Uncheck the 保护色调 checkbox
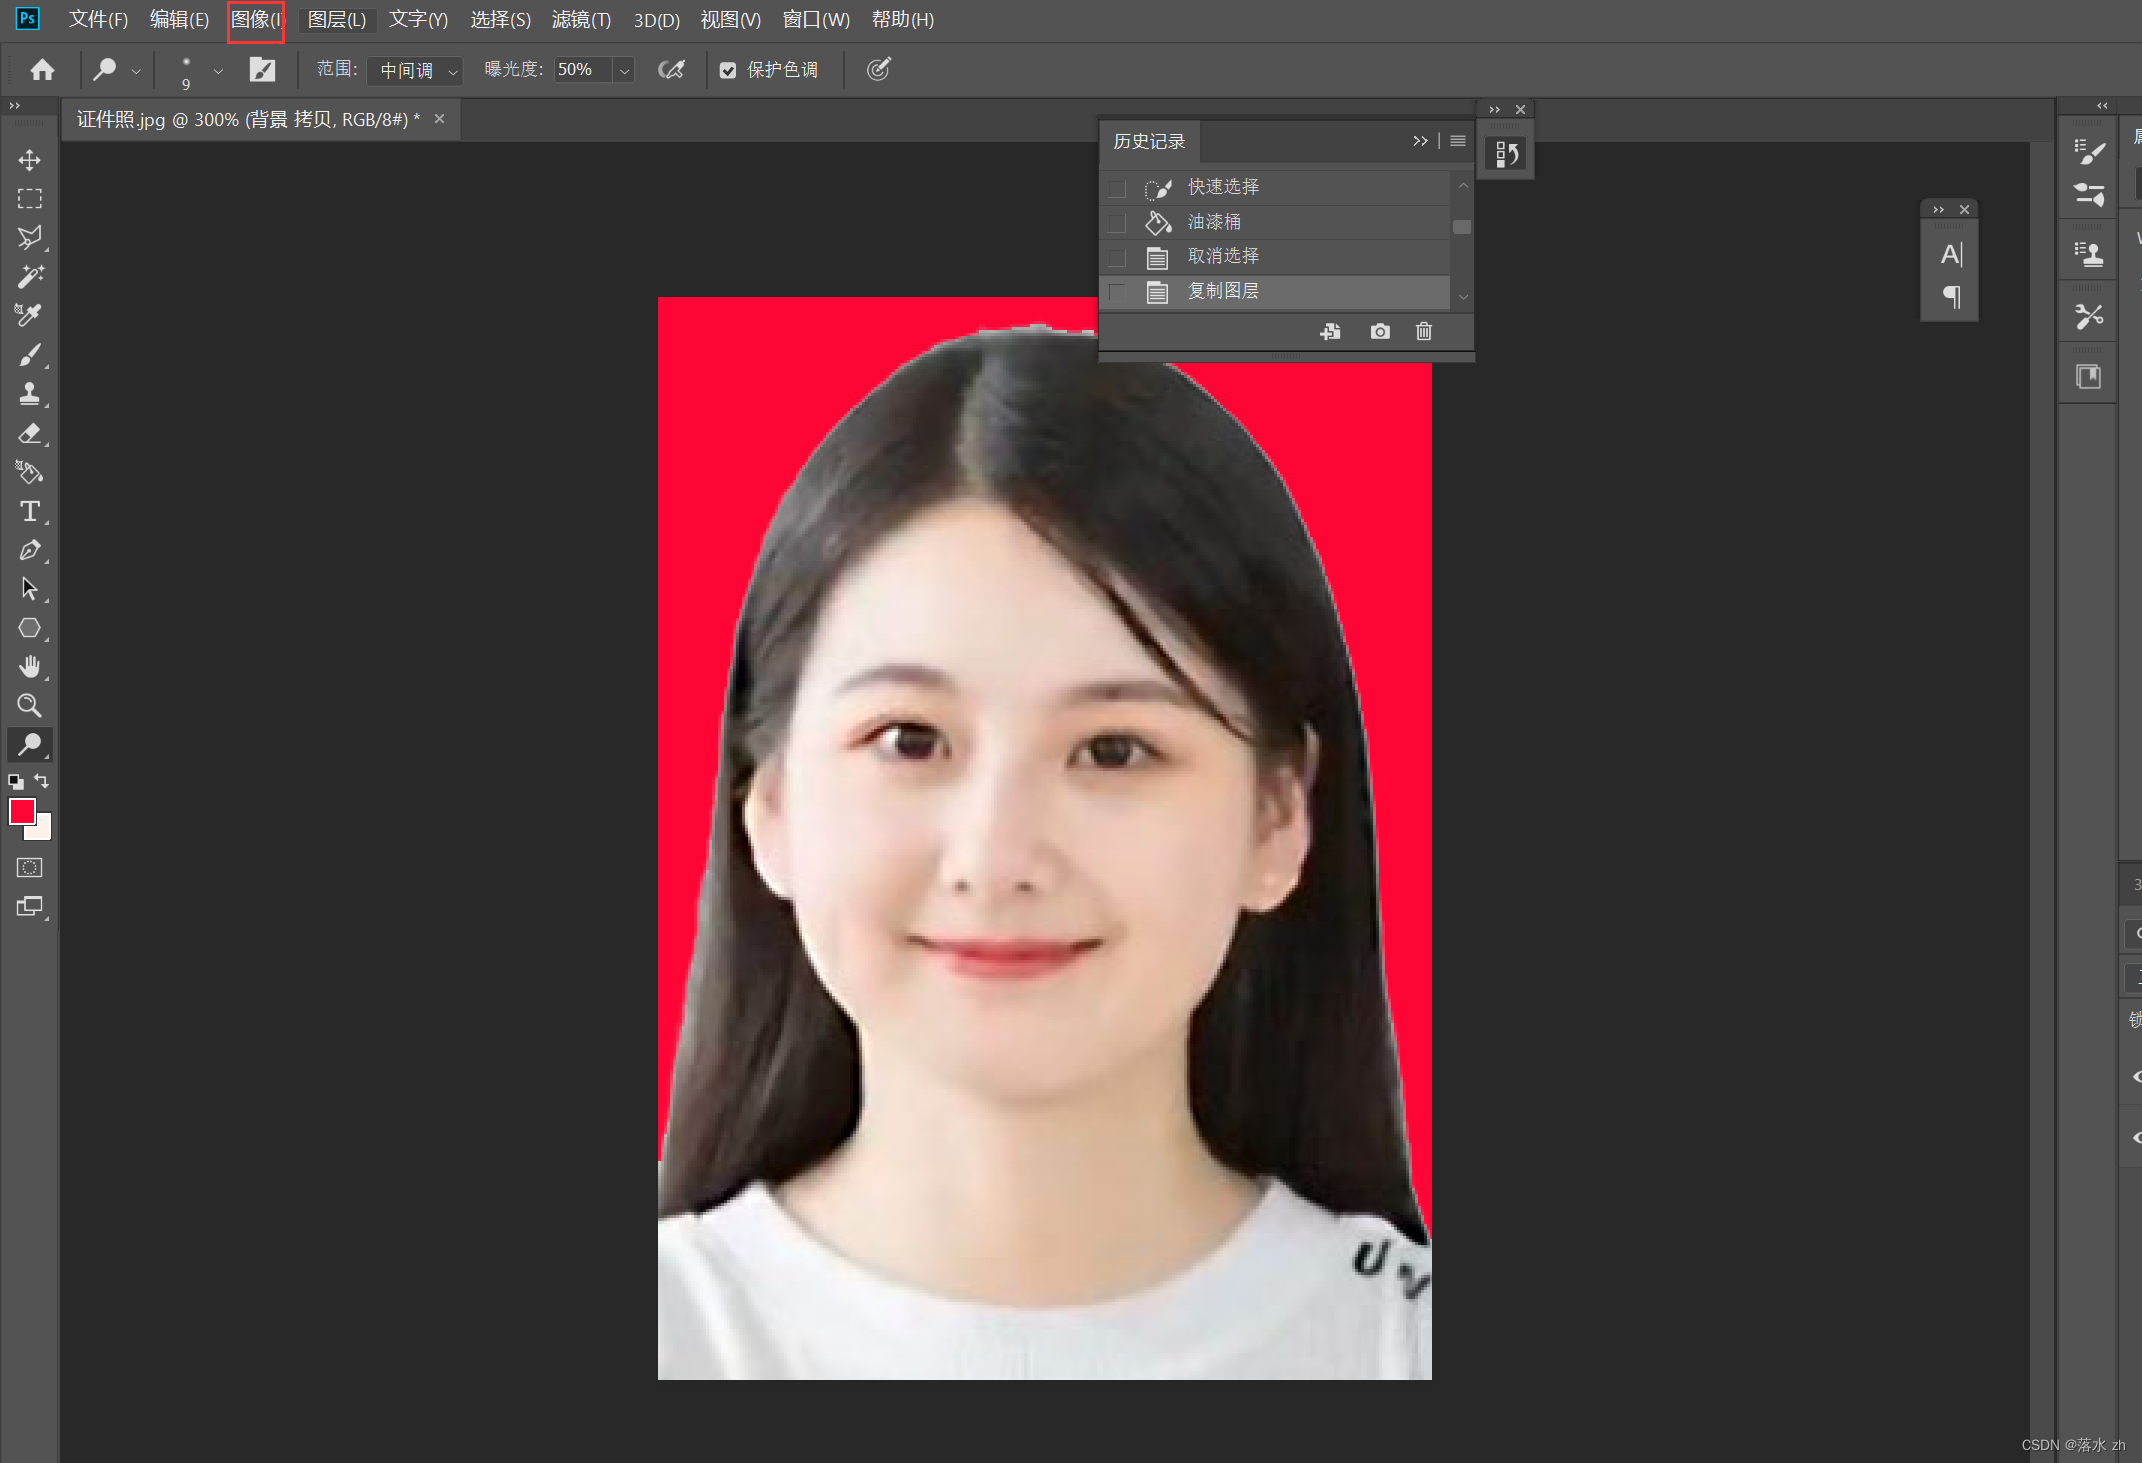This screenshot has height=1463, width=2142. click(x=728, y=70)
